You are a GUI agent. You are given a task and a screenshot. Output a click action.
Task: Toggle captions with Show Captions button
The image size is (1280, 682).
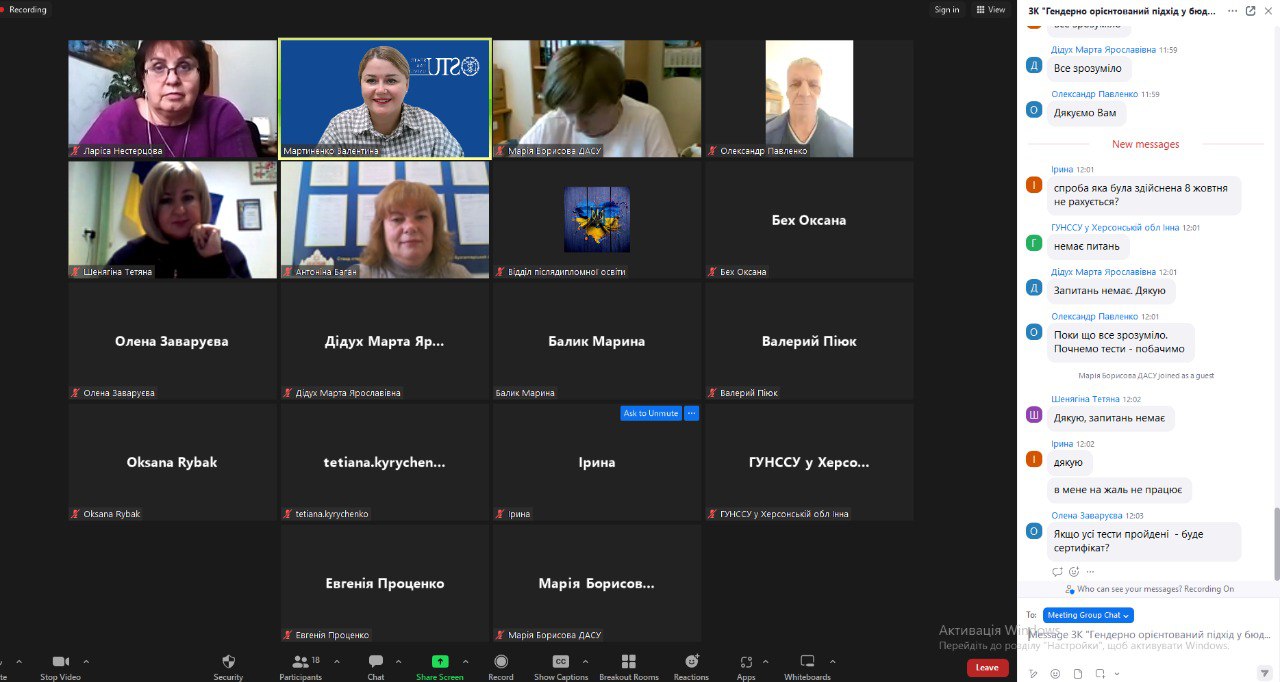560,662
